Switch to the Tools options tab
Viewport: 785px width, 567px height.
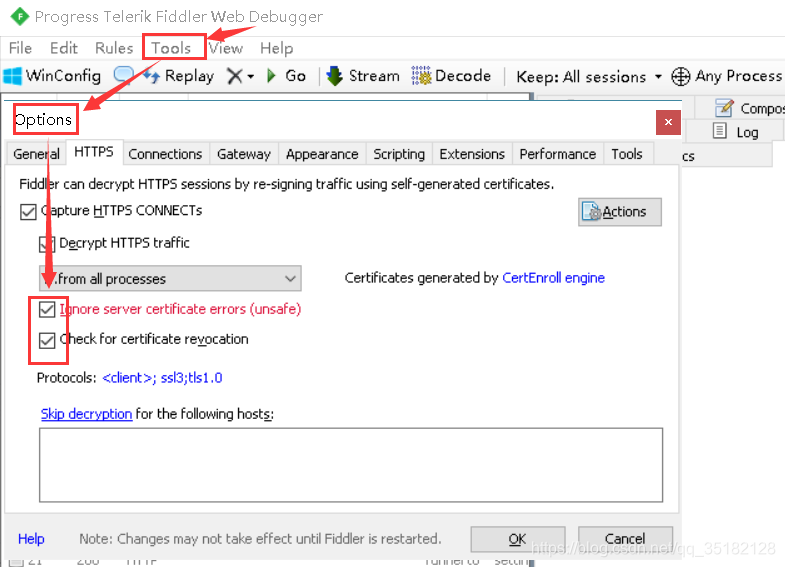pos(627,154)
